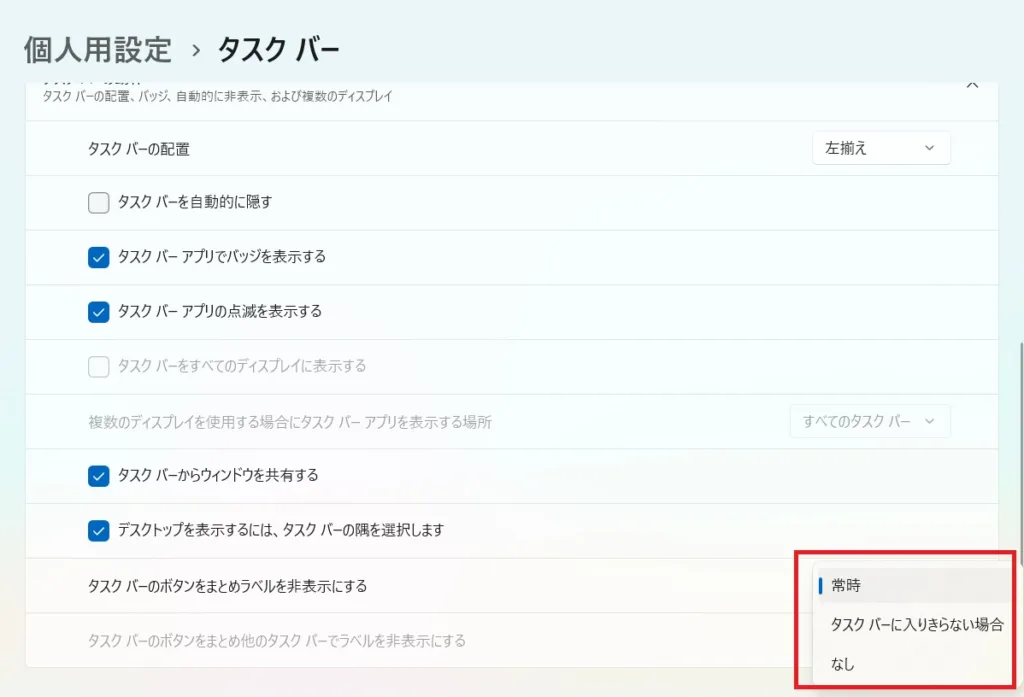Click the タスク バーの配置 row label
The image size is (1024, 697).
139,149
